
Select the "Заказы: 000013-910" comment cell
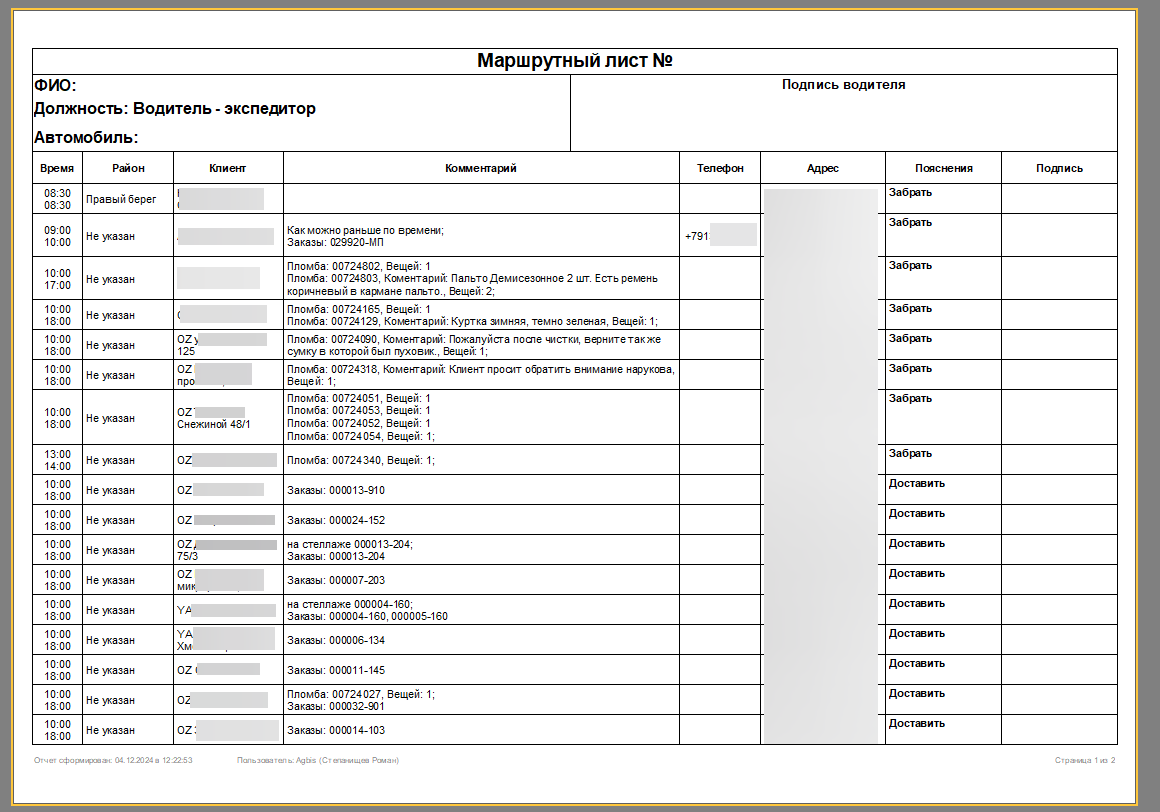[336, 490]
